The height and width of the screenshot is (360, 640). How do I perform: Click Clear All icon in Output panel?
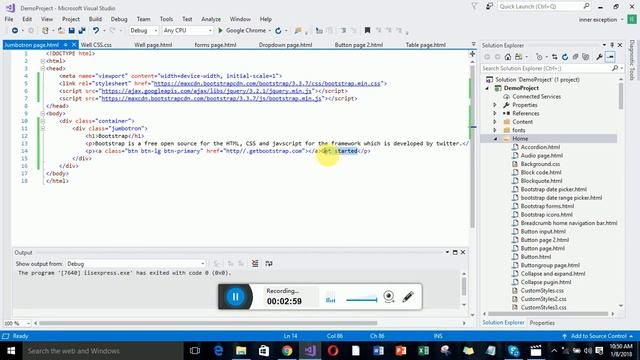(x=255, y=264)
